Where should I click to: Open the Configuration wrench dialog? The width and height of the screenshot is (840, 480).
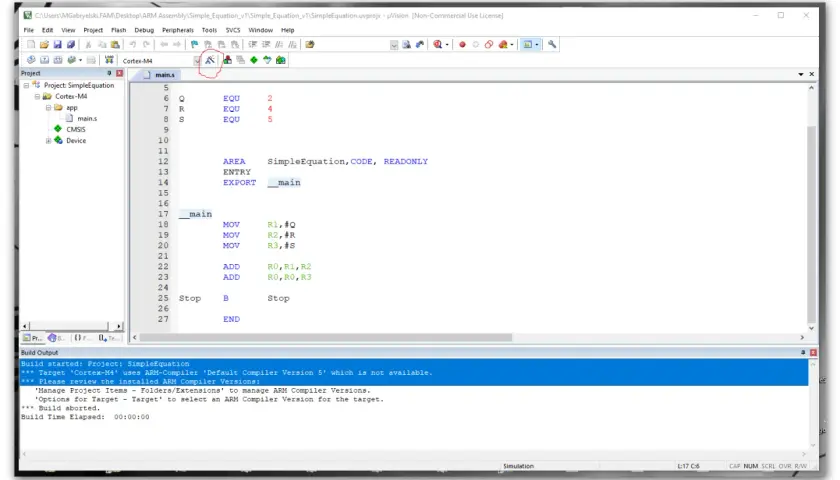tap(552, 44)
